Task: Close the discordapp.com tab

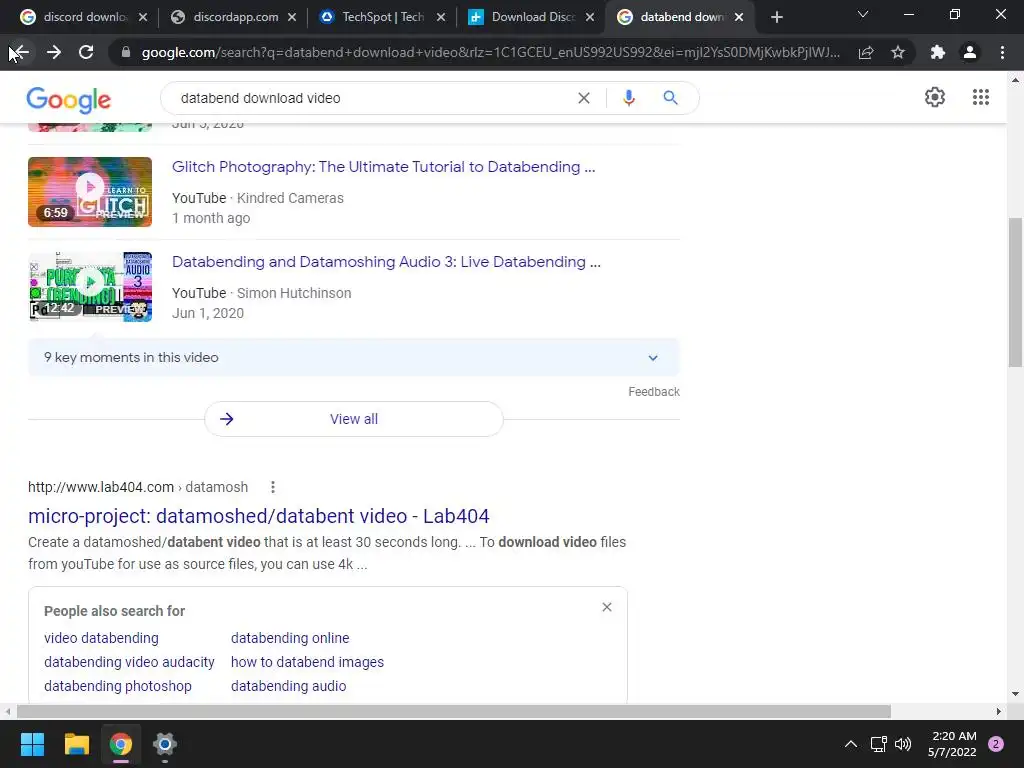Action: [x=292, y=17]
